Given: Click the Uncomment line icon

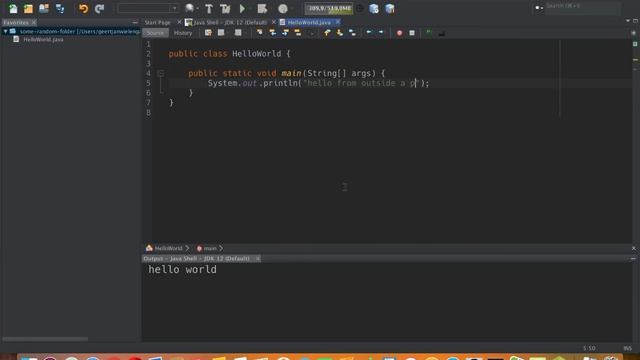Looking at the screenshot, I should [x=441, y=33].
